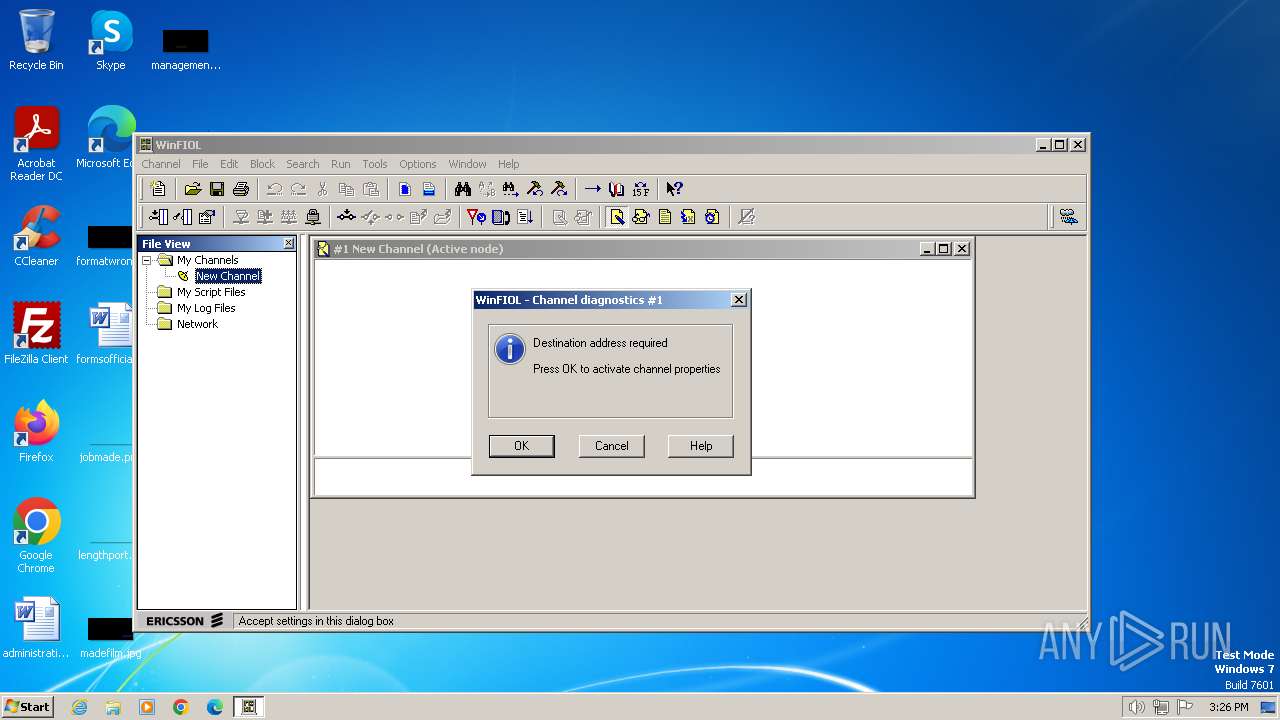Click the Redo toolbar icon
The height and width of the screenshot is (720, 1280).
pos(298,189)
